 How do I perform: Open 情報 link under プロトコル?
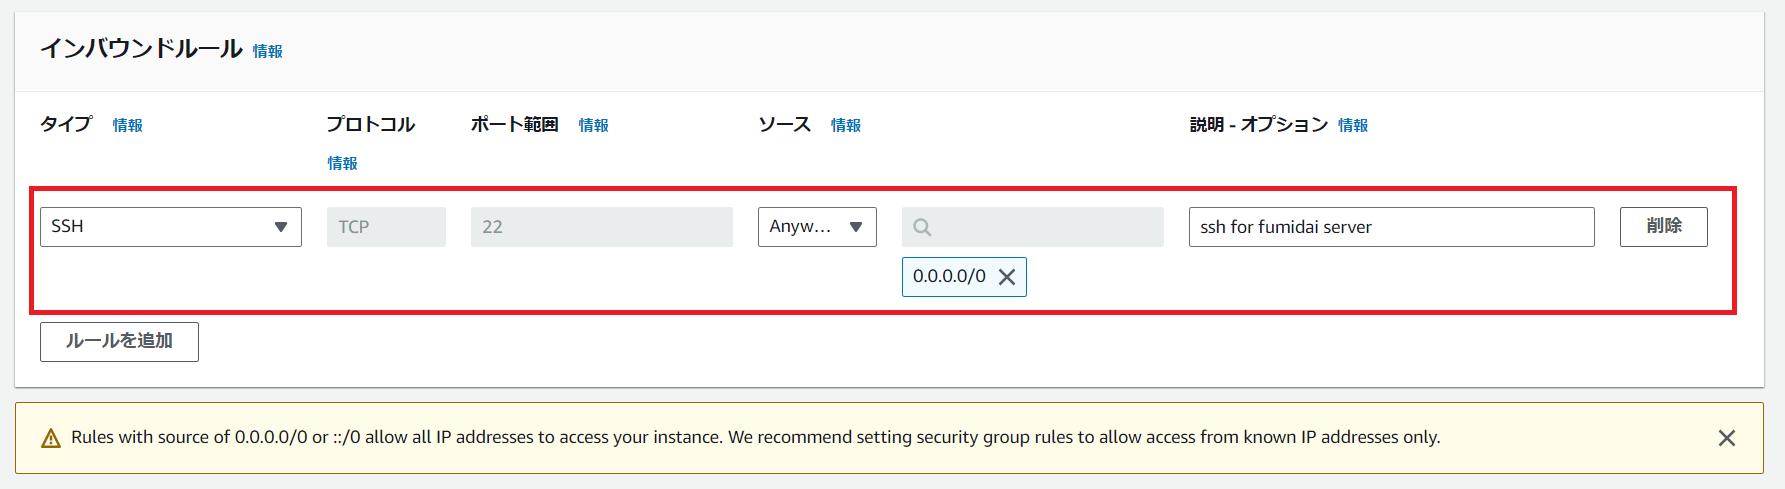[342, 163]
